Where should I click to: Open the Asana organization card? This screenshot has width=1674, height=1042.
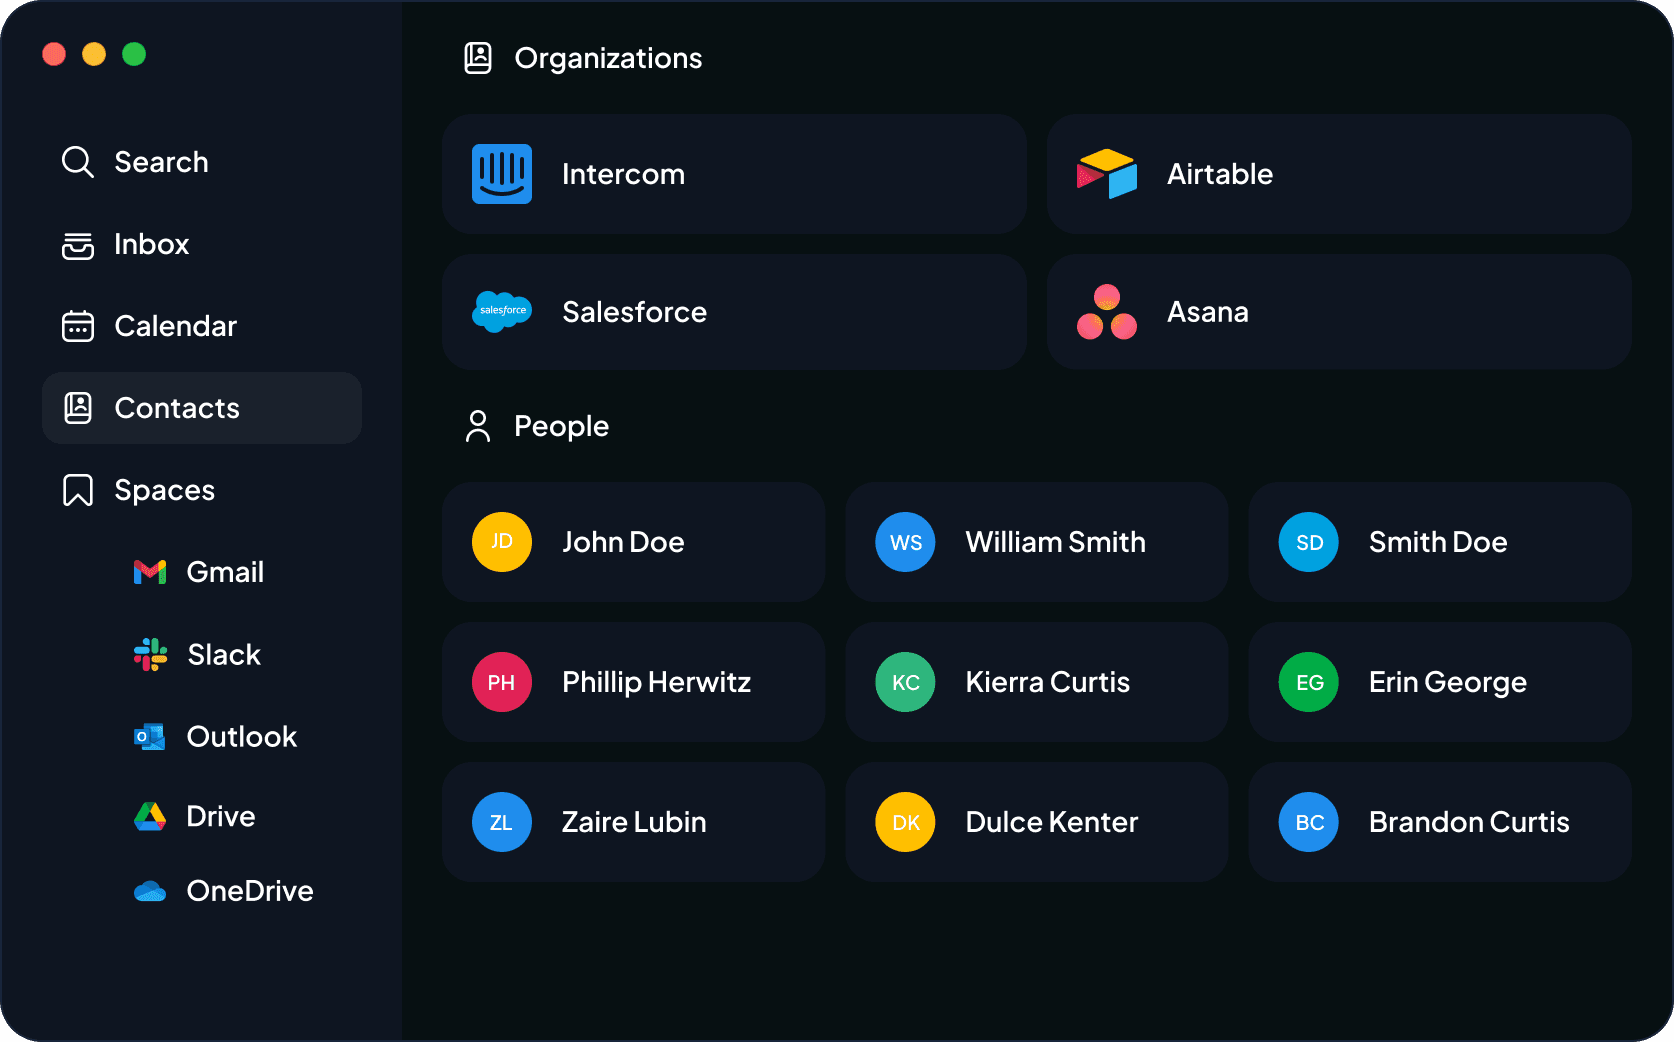[x=1339, y=312]
